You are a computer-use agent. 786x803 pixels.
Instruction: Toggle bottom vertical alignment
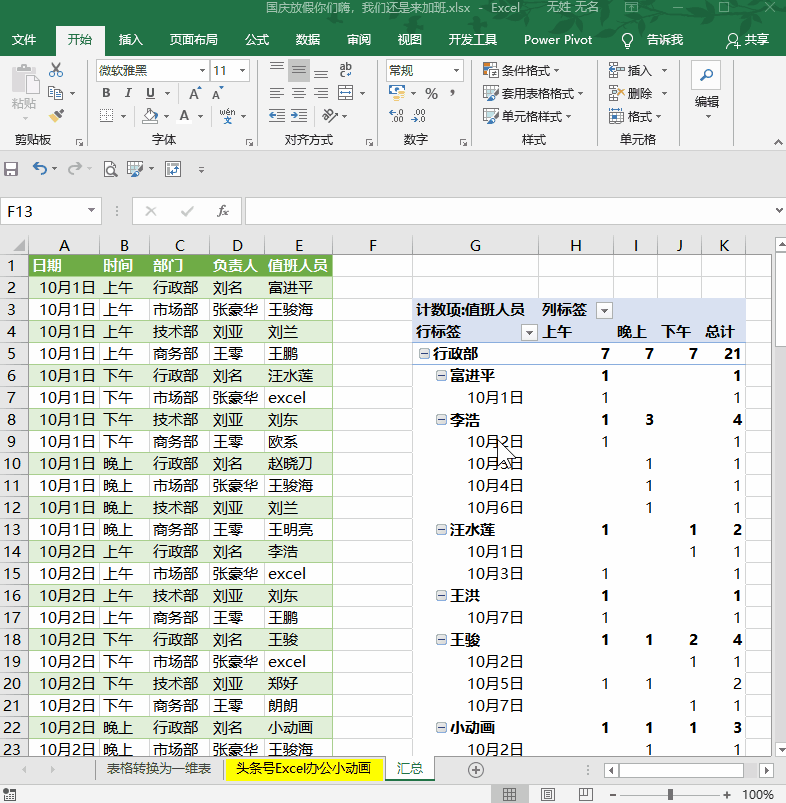(321, 74)
